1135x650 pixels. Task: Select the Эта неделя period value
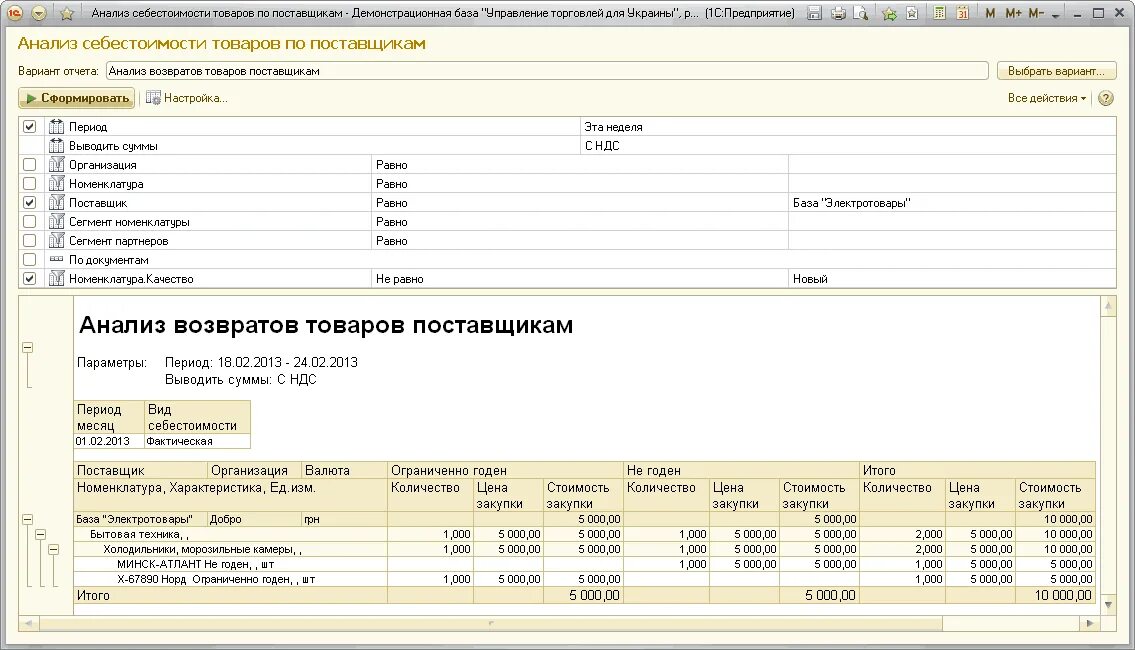point(848,127)
